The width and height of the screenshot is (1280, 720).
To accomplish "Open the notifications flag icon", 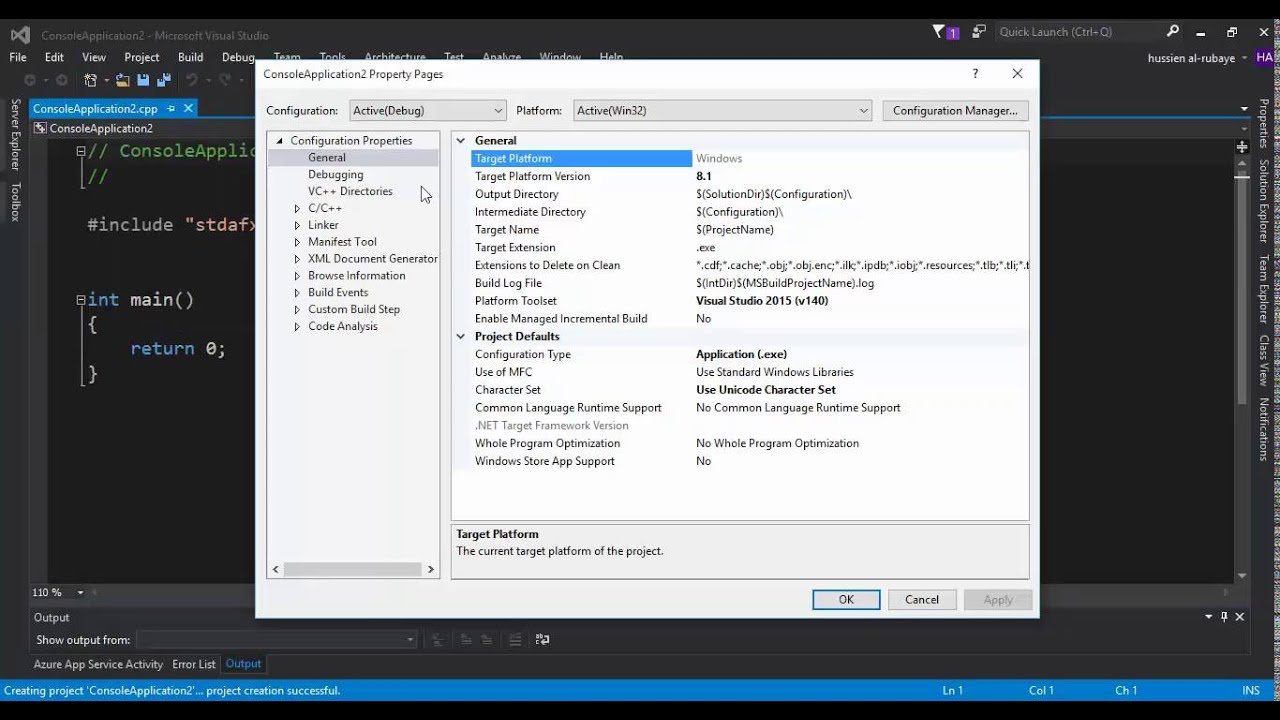I will [940, 32].
